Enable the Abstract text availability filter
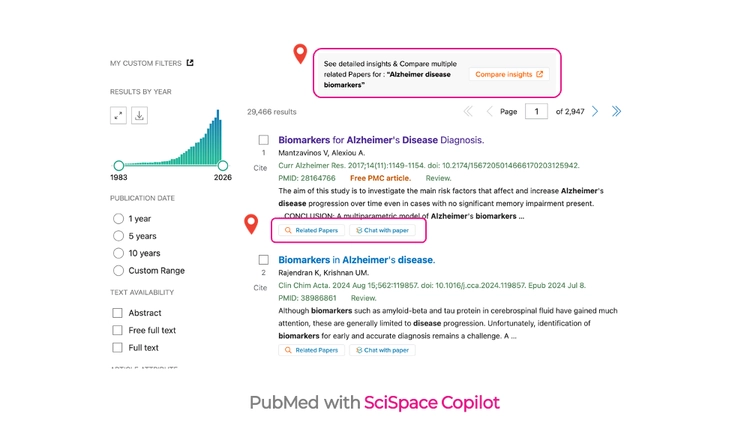The width and height of the screenshot is (750, 422). point(117,313)
